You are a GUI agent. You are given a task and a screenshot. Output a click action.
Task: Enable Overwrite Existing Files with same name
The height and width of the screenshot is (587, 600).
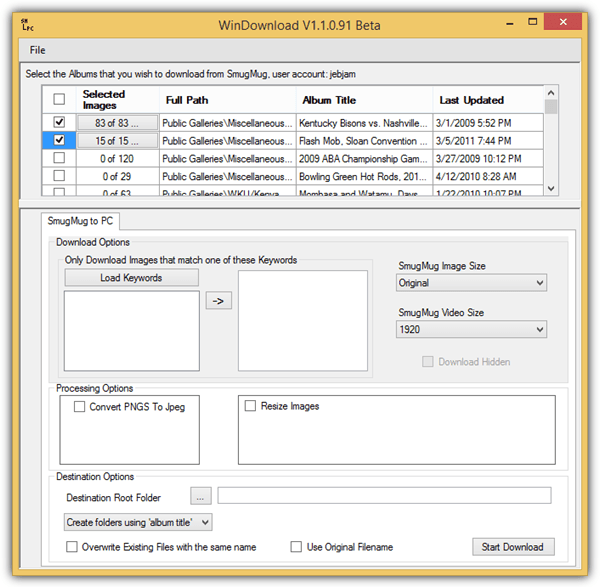coord(72,546)
